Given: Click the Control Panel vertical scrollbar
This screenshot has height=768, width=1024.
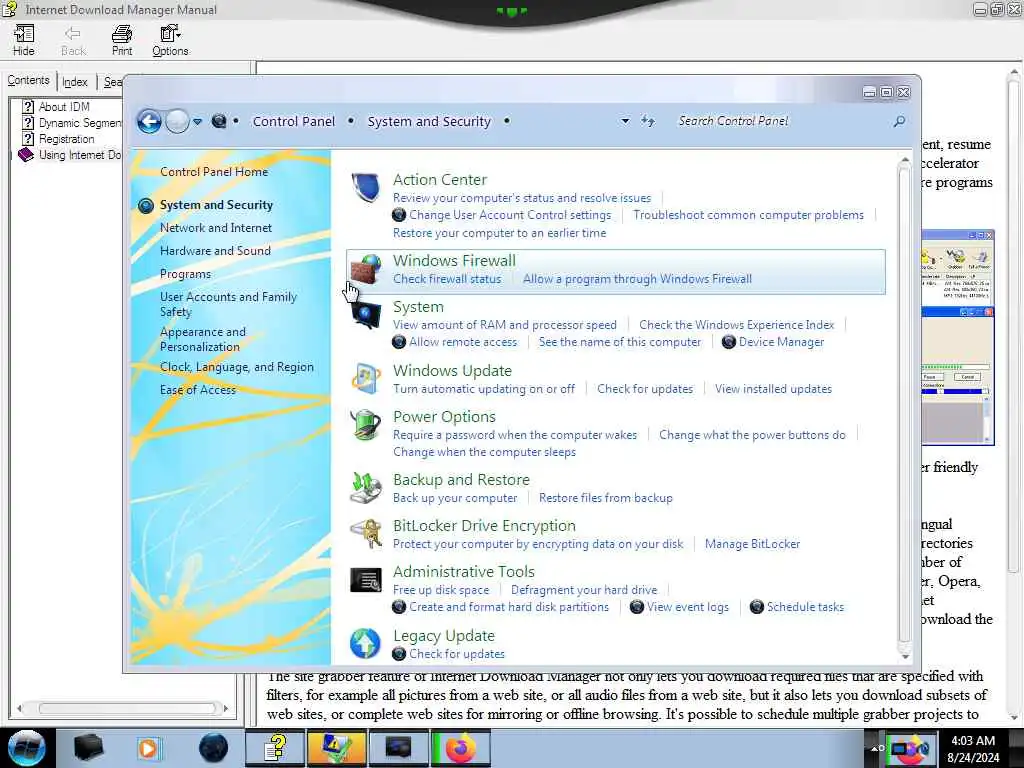Looking at the screenshot, I should (x=904, y=408).
